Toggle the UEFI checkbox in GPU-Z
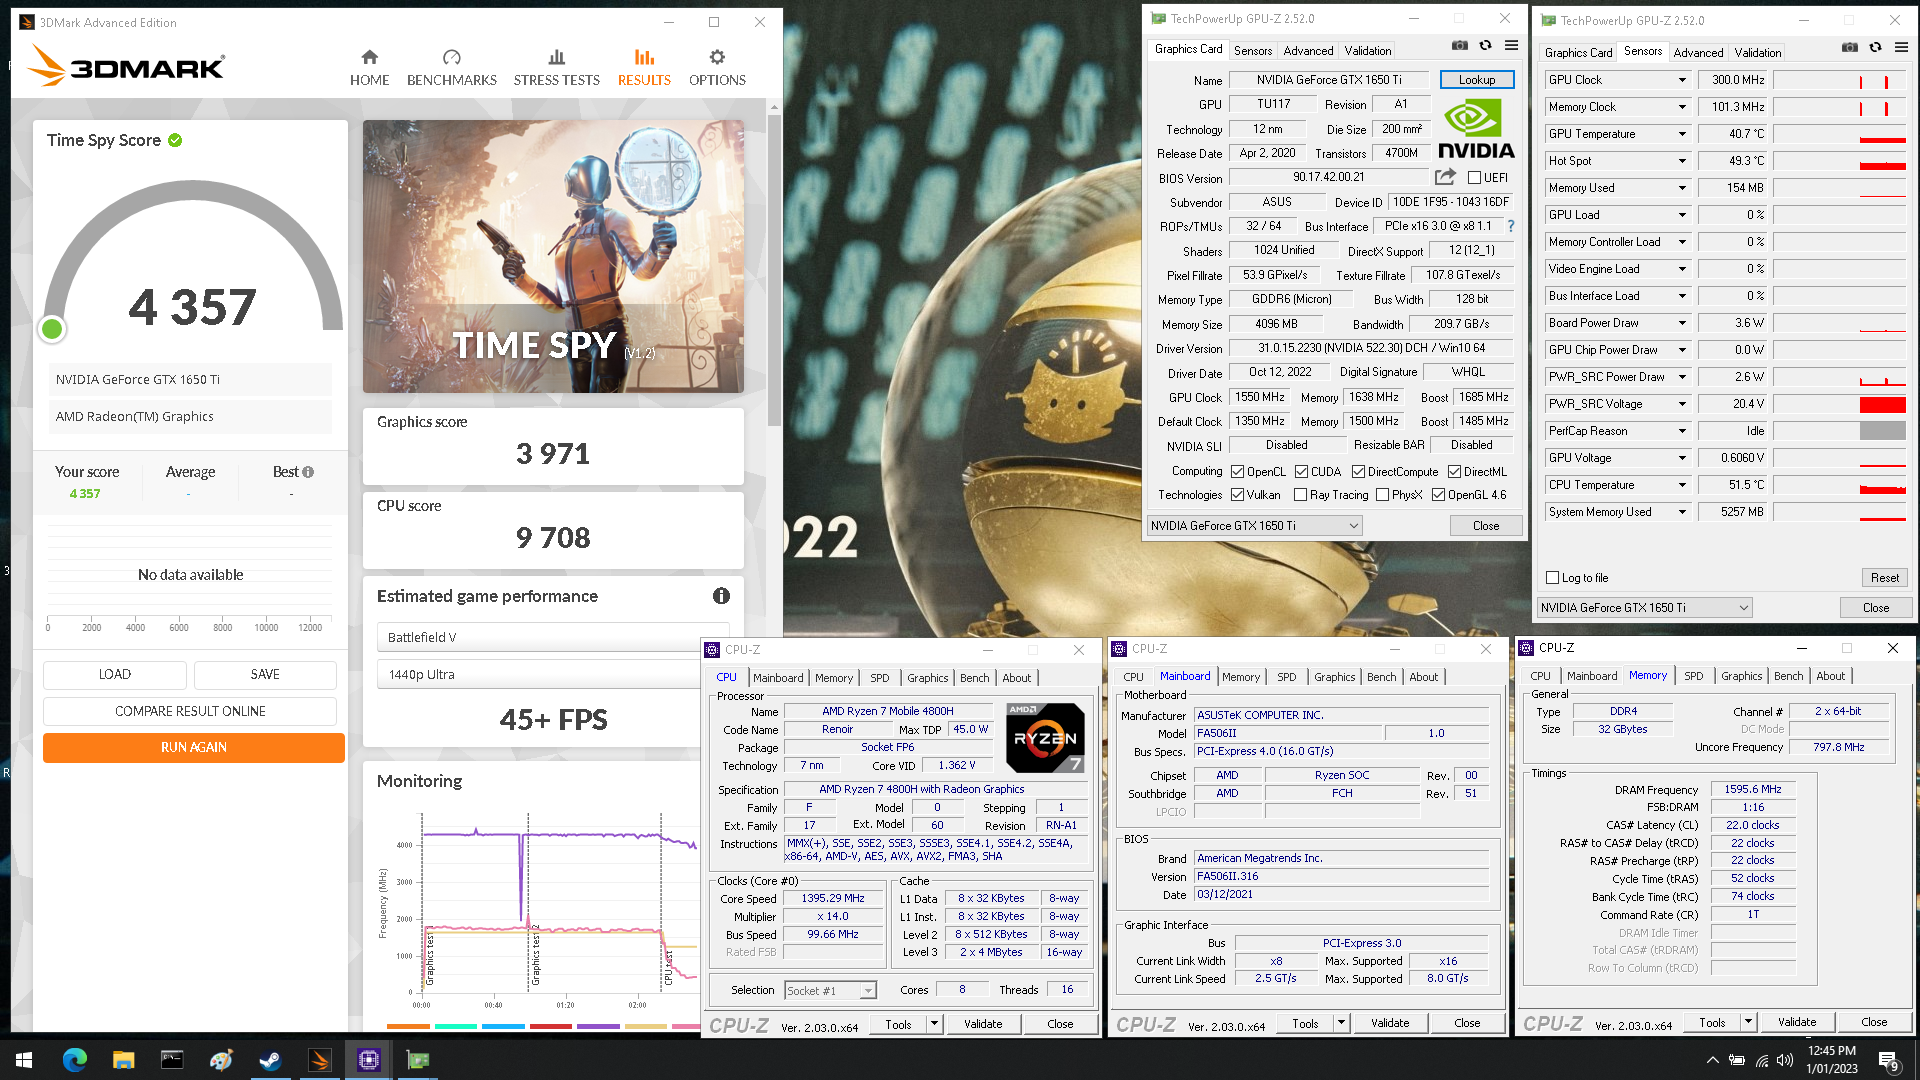The image size is (1920, 1080). coord(1474,178)
